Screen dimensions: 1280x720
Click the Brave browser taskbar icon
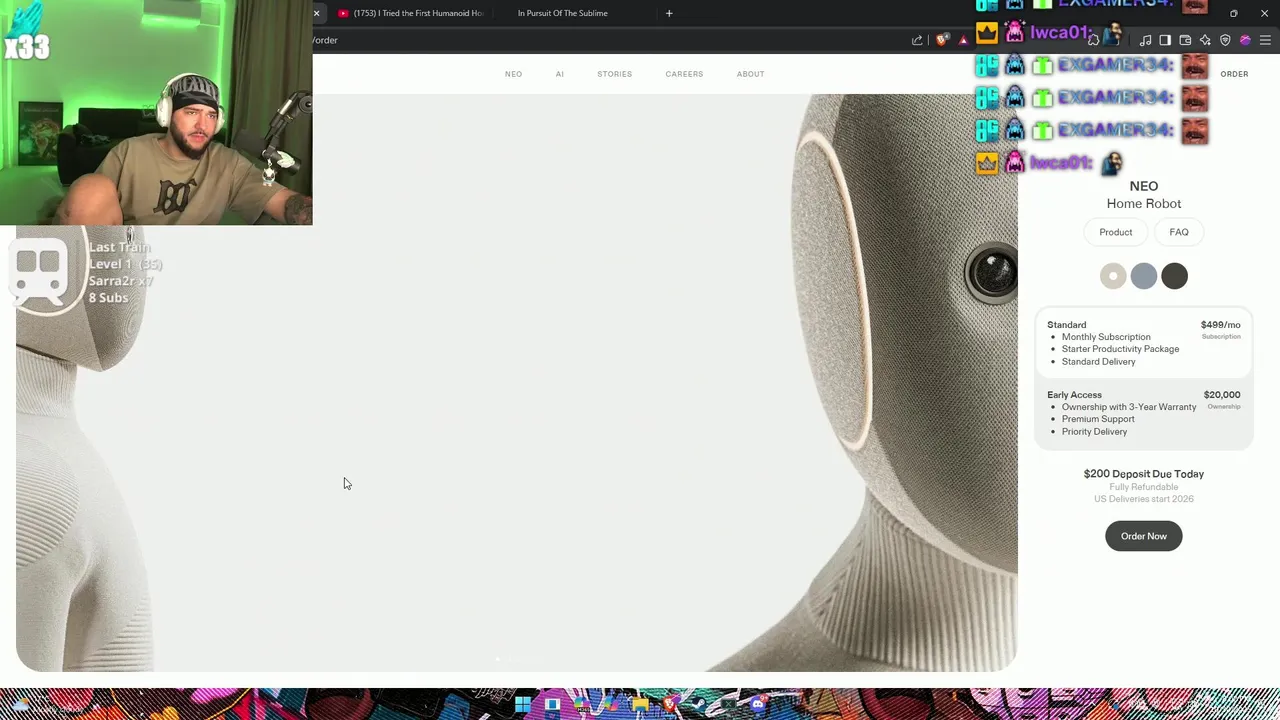pos(670,705)
